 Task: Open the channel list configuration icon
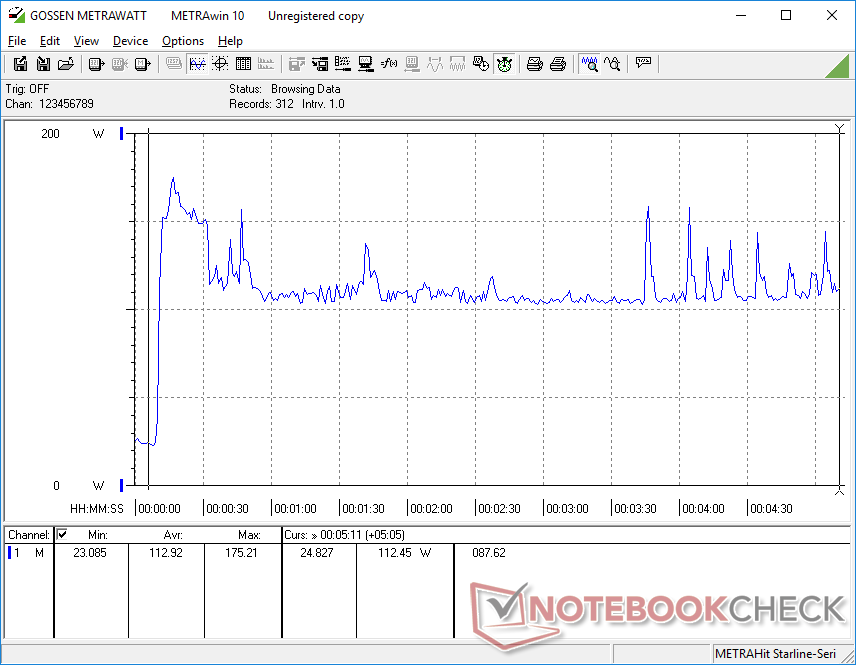[x=342, y=64]
